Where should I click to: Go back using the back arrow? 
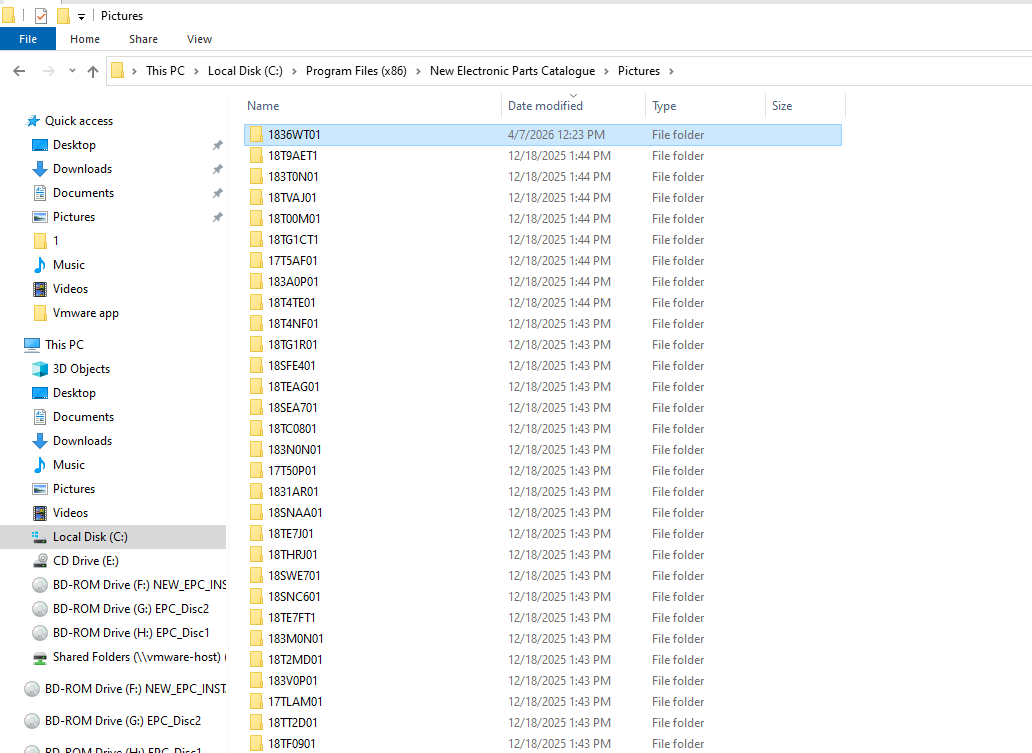click(19, 71)
